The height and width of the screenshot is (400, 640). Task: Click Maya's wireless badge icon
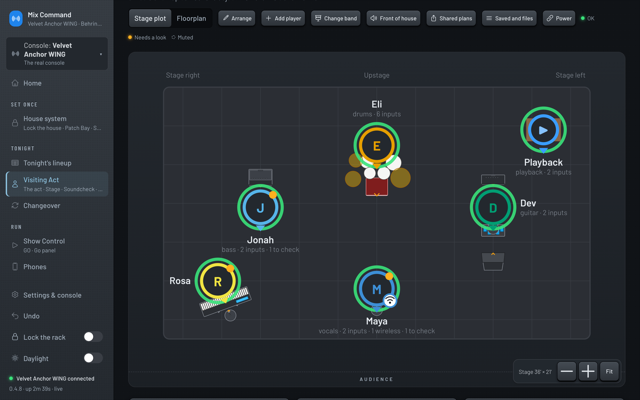tap(390, 301)
